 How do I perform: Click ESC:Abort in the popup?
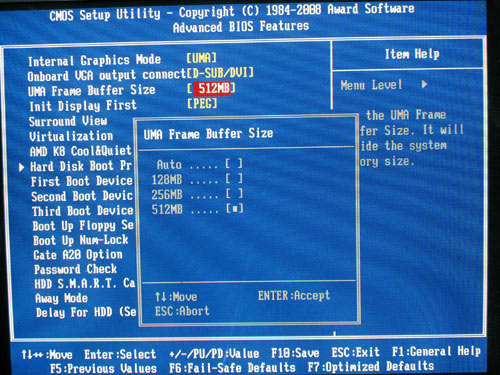tap(182, 311)
